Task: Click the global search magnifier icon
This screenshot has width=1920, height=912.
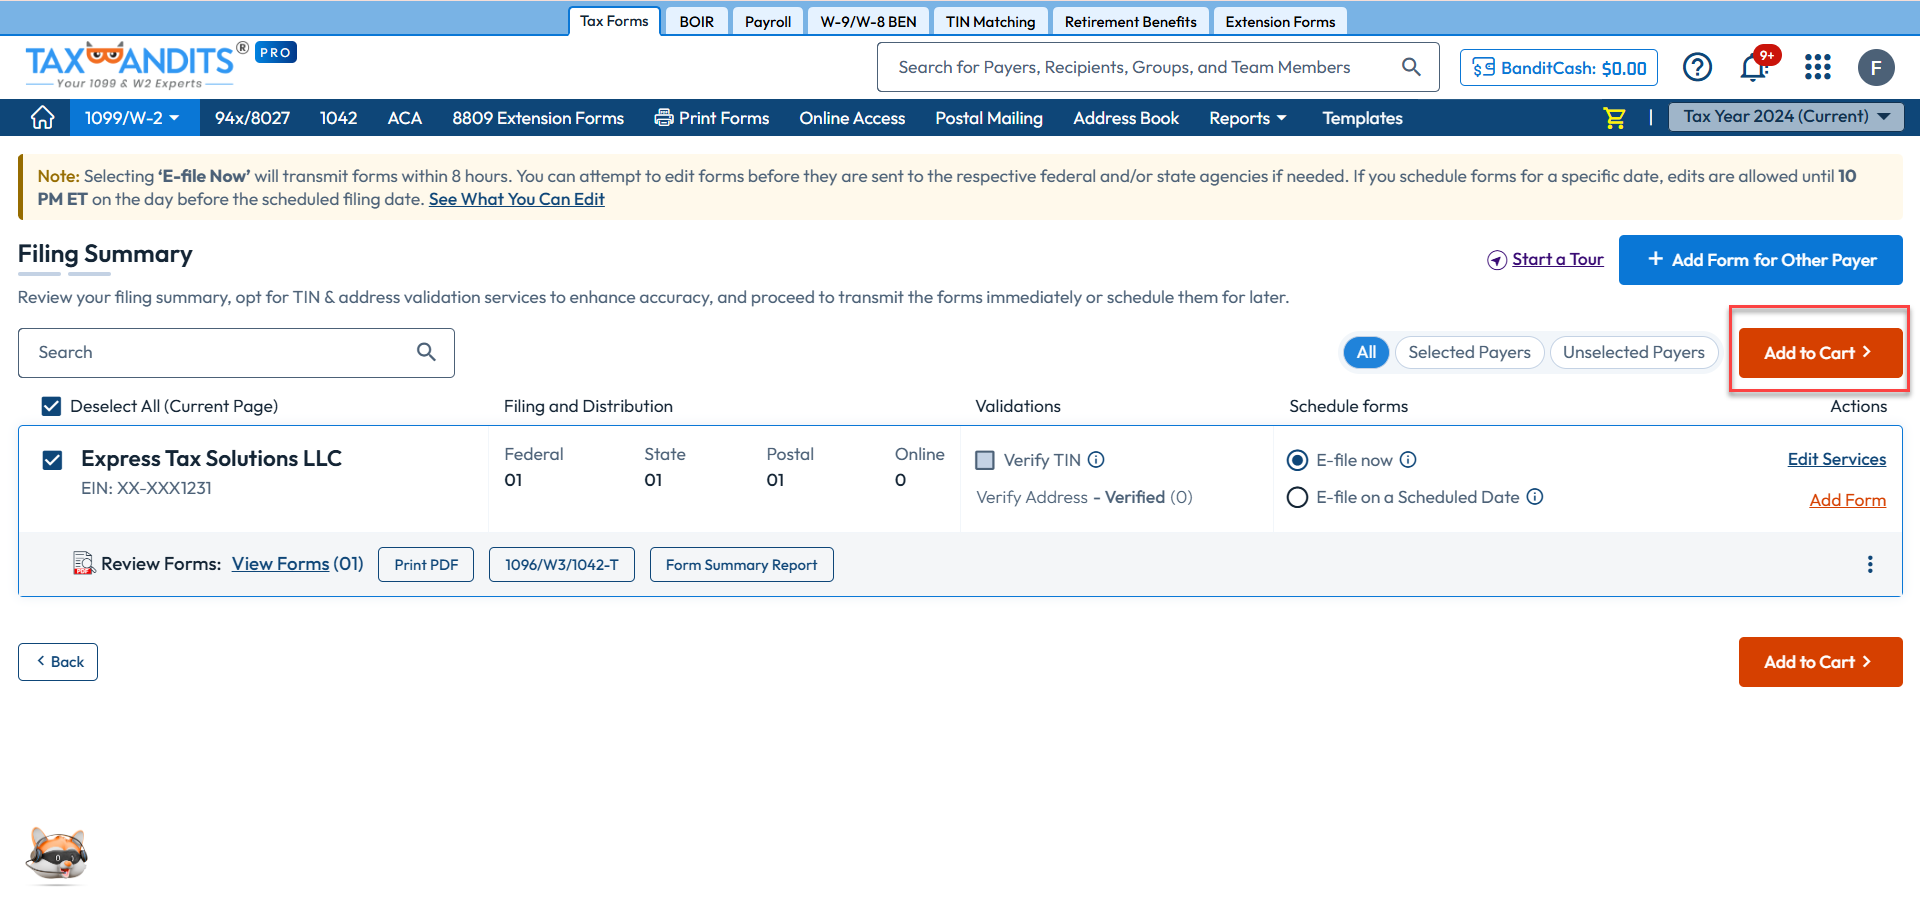Action: pyautogui.click(x=1411, y=67)
